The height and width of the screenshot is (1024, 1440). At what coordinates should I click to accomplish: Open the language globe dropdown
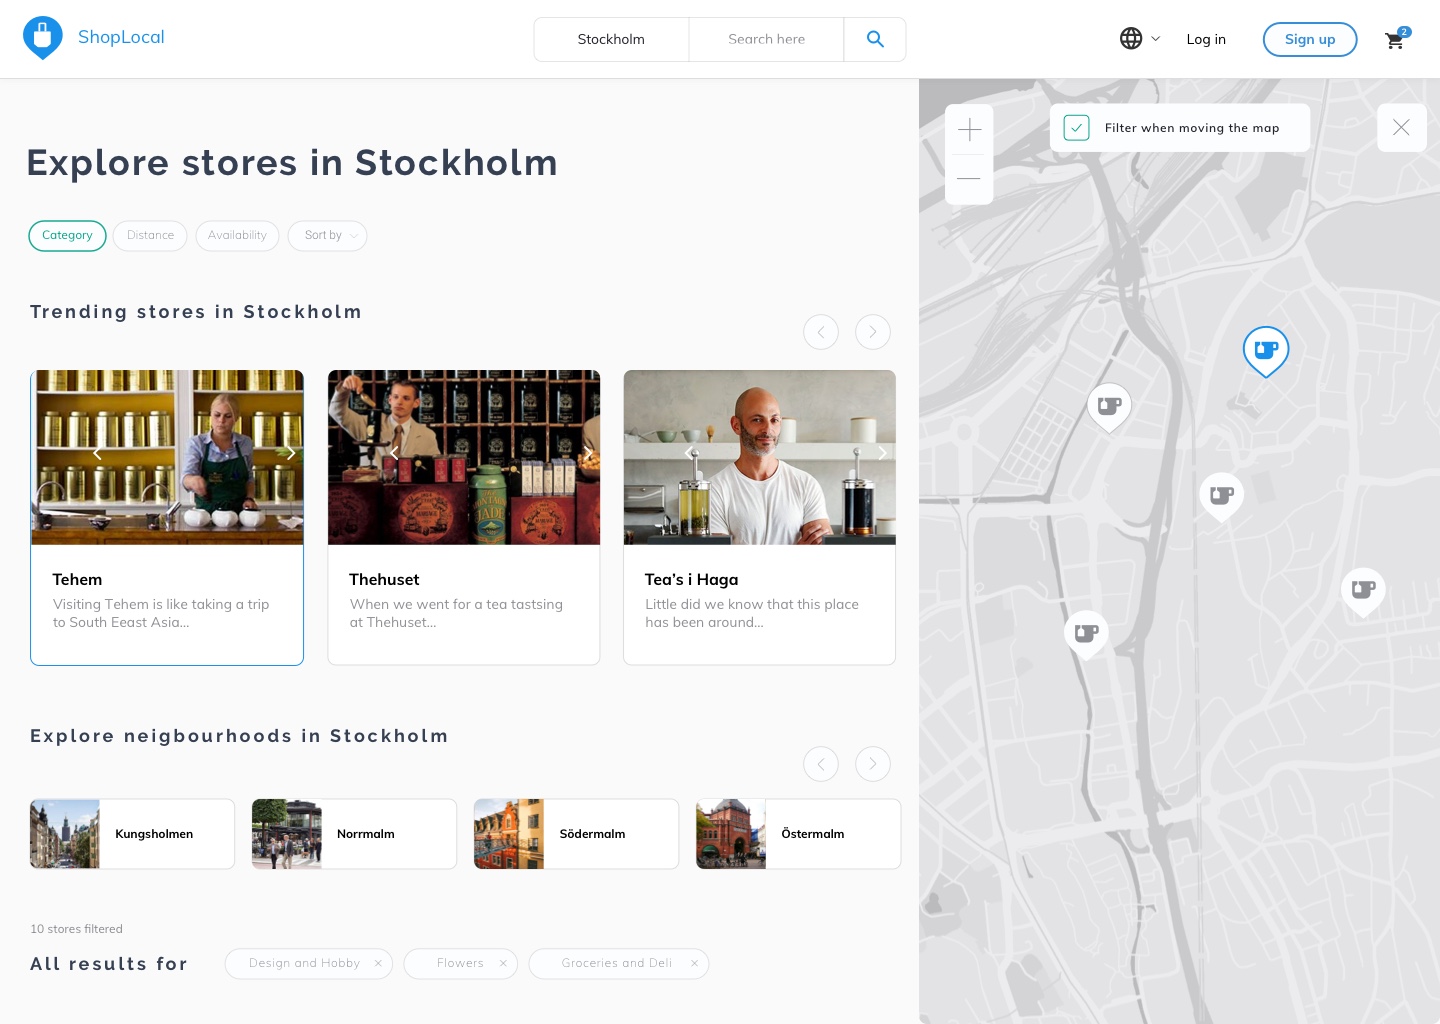tap(1139, 39)
